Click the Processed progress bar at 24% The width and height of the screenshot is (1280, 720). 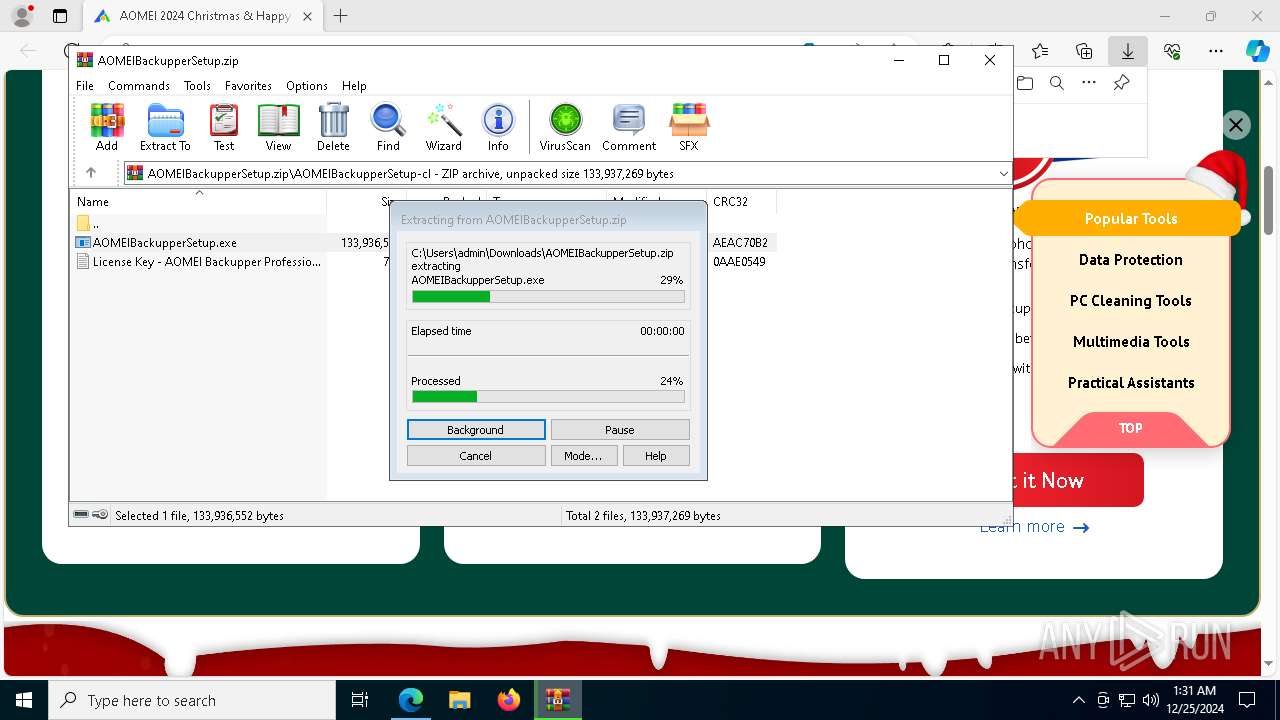(548, 397)
